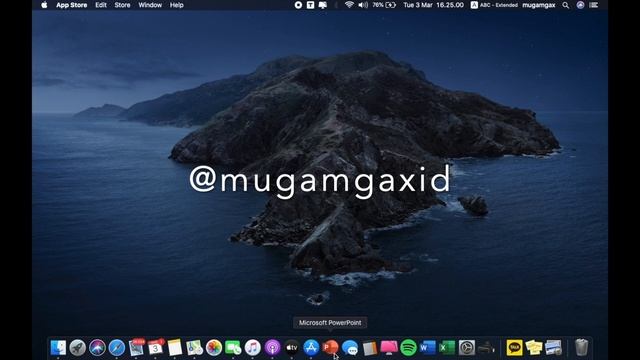This screenshot has height=360, width=640.
Task: Open Spotlight search magnifier icon
Action: [566, 5]
